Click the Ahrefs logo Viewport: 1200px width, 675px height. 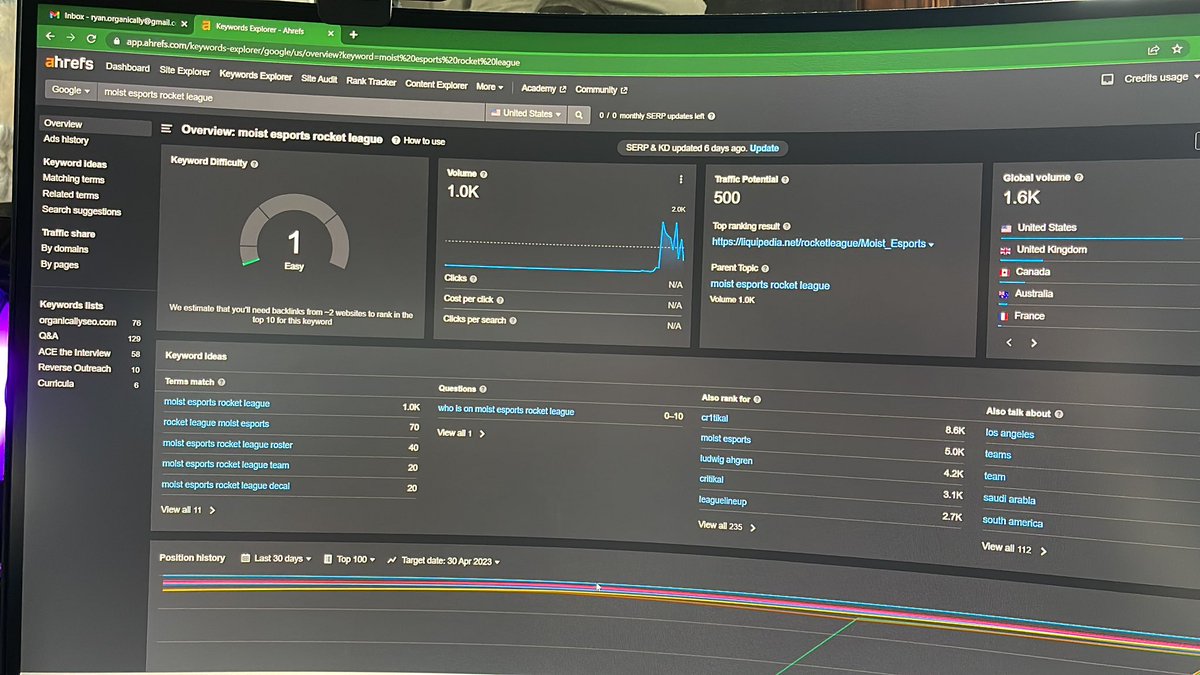(69, 63)
